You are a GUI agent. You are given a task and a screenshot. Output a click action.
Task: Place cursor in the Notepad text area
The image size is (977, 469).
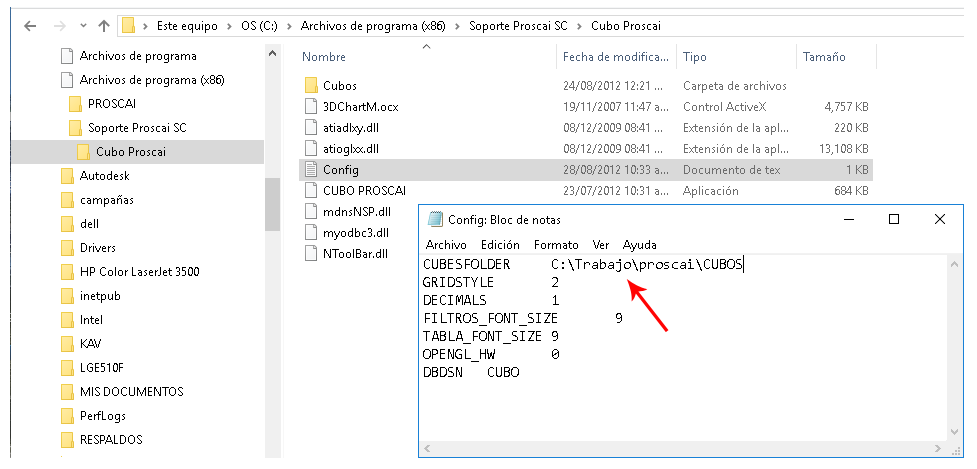pyautogui.click(x=684, y=347)
